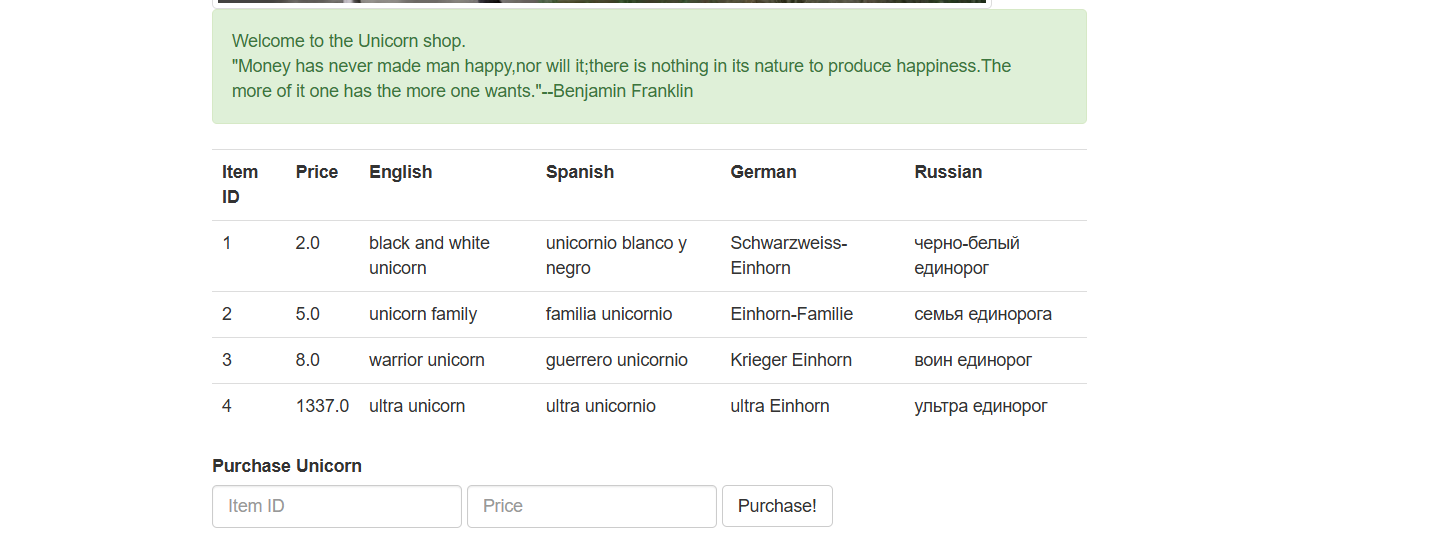Click into the Price input field
Viewport: 1442px width, 556px height.
(x=592, y=506)
